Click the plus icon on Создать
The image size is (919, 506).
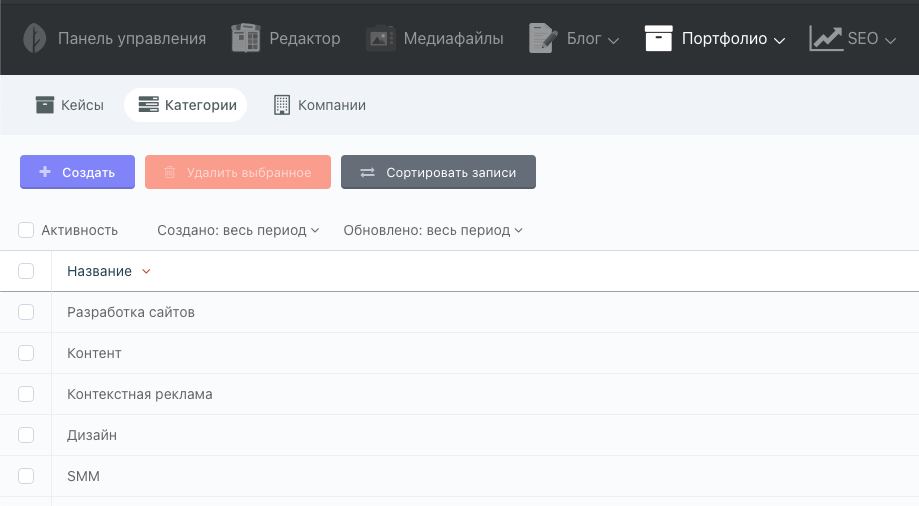(x=45, y=172)
